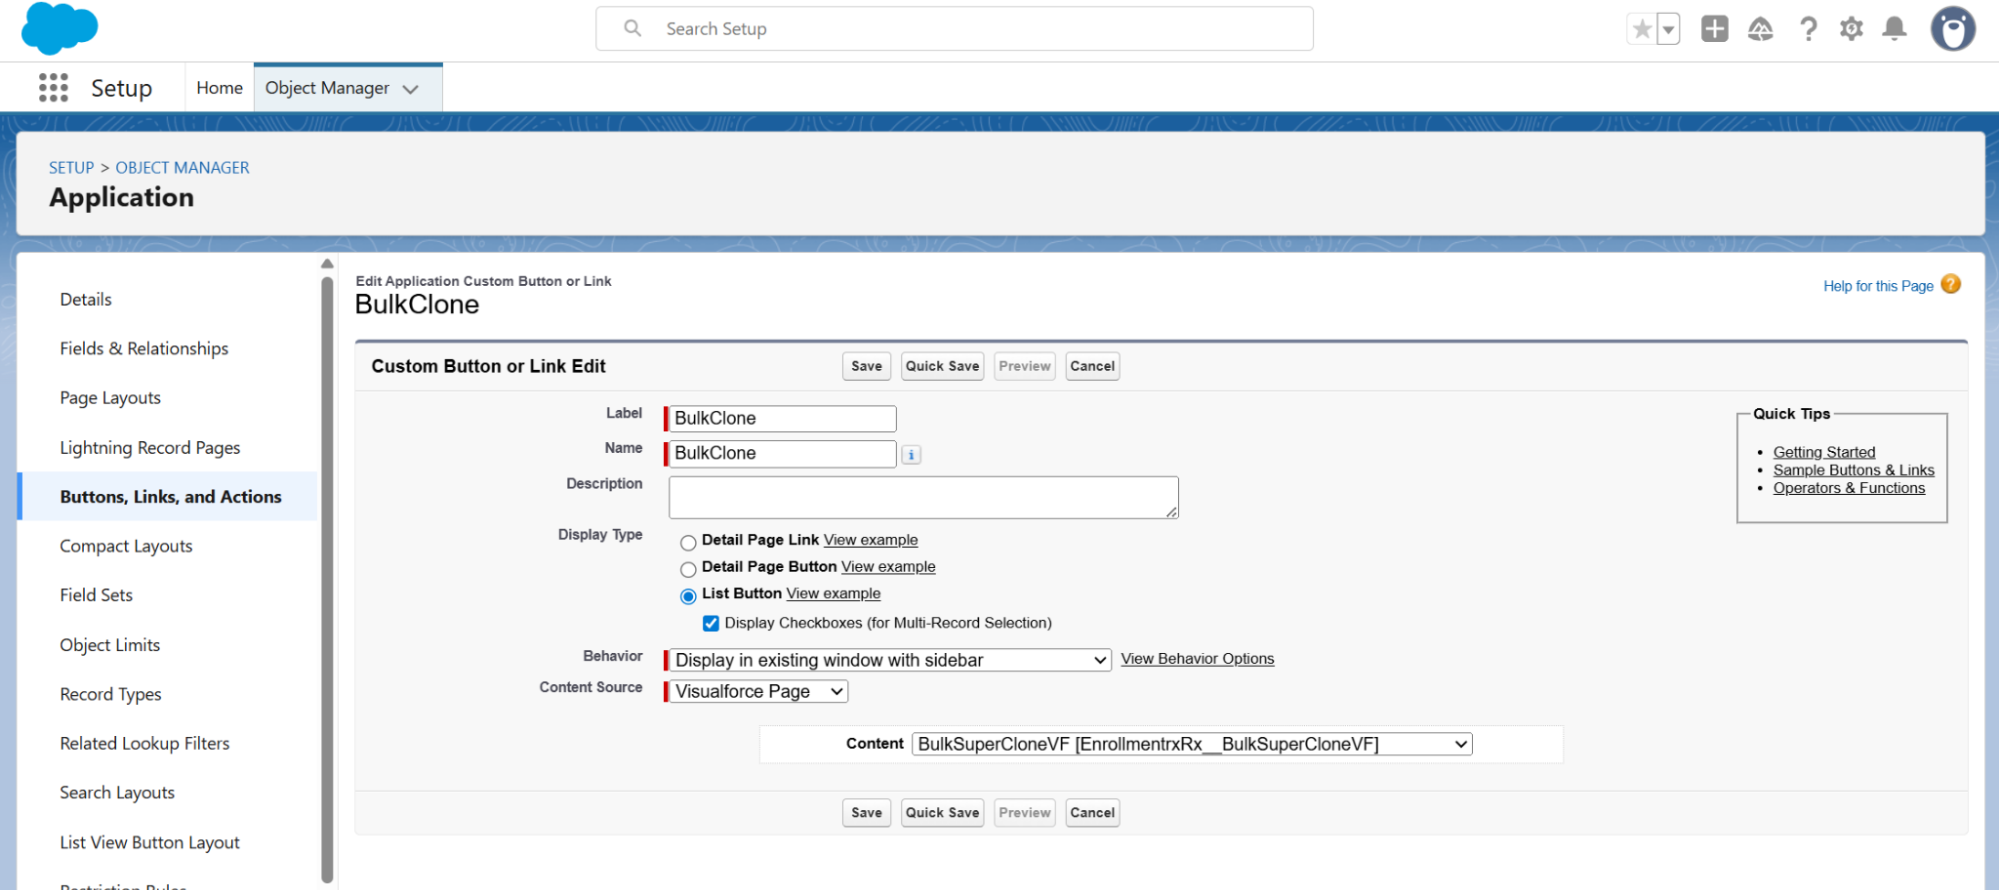Select the Detail Page Link radio button
Screen dimensions: 1999x891
pyautogui.click(x=688, y=543)
